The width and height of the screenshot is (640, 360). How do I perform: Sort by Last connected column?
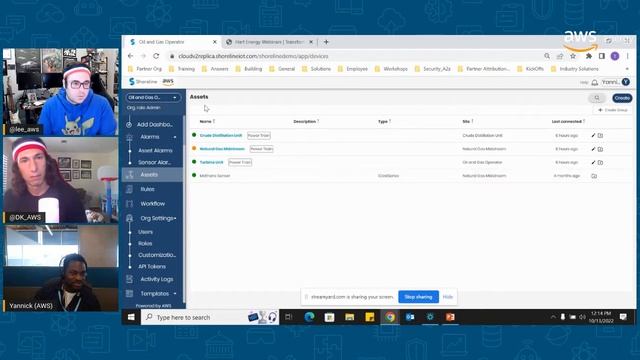coord(568,122)
